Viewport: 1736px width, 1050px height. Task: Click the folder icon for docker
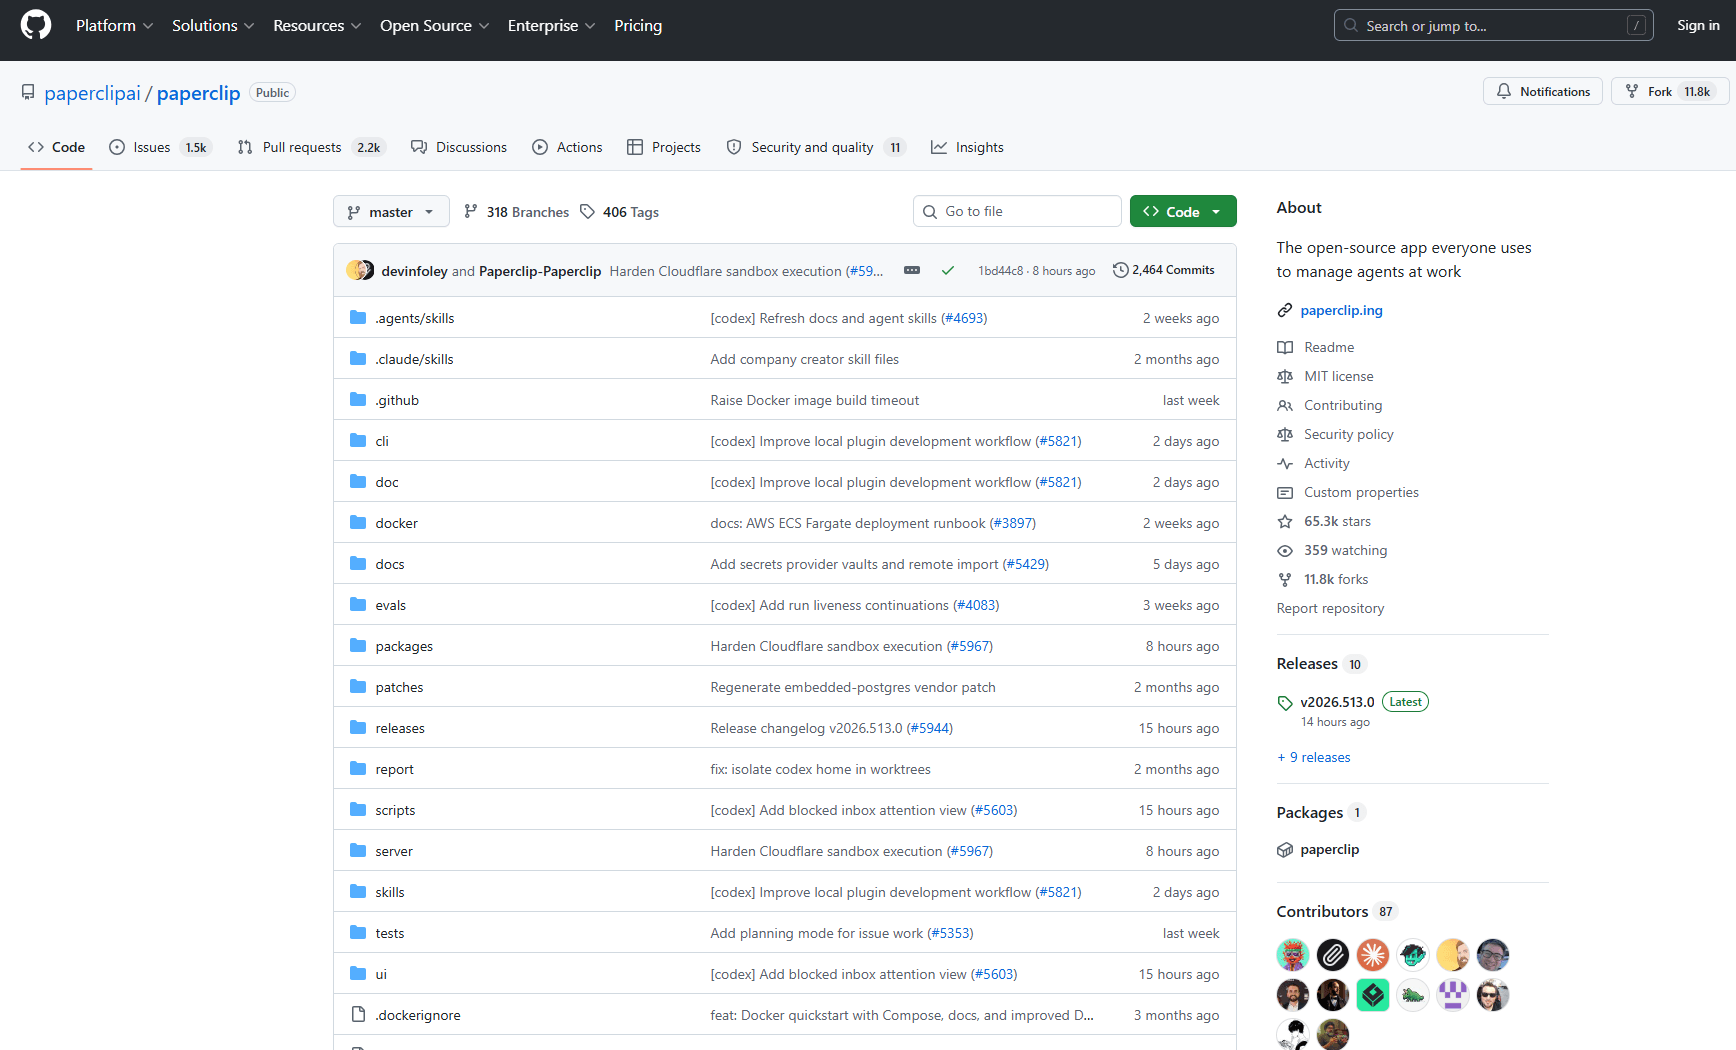(x=358, y=523)
